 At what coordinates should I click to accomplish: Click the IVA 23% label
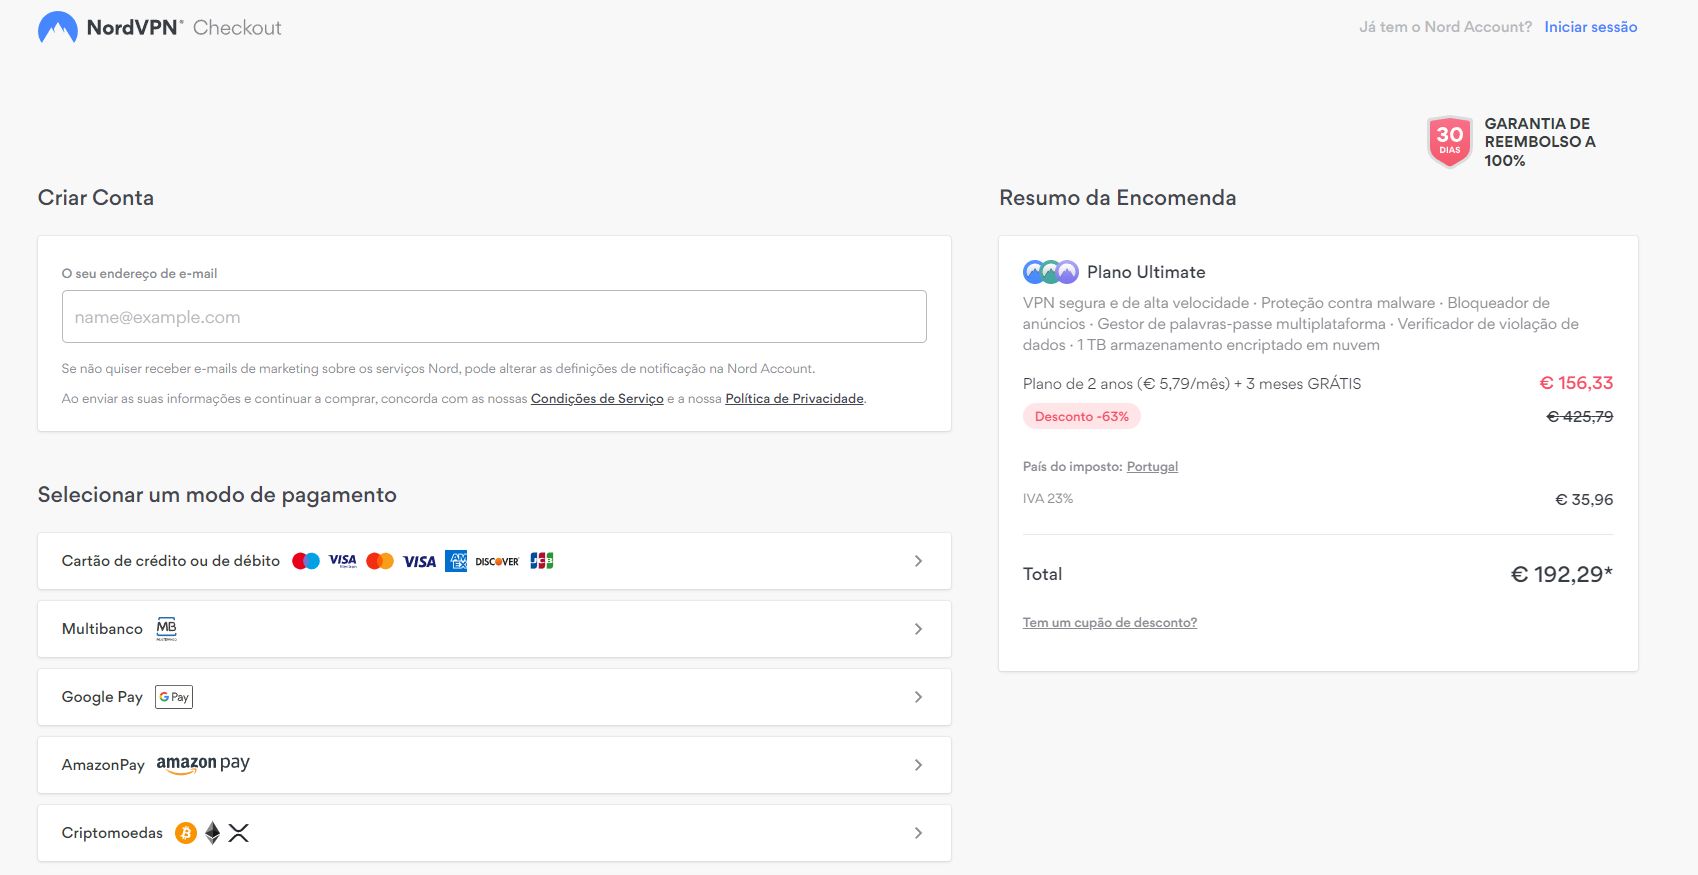click(x=1048, y=499)
